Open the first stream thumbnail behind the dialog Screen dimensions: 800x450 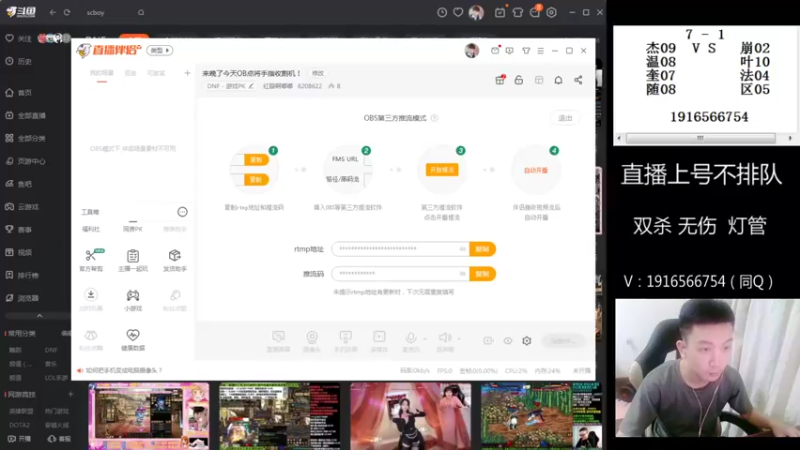148,416
